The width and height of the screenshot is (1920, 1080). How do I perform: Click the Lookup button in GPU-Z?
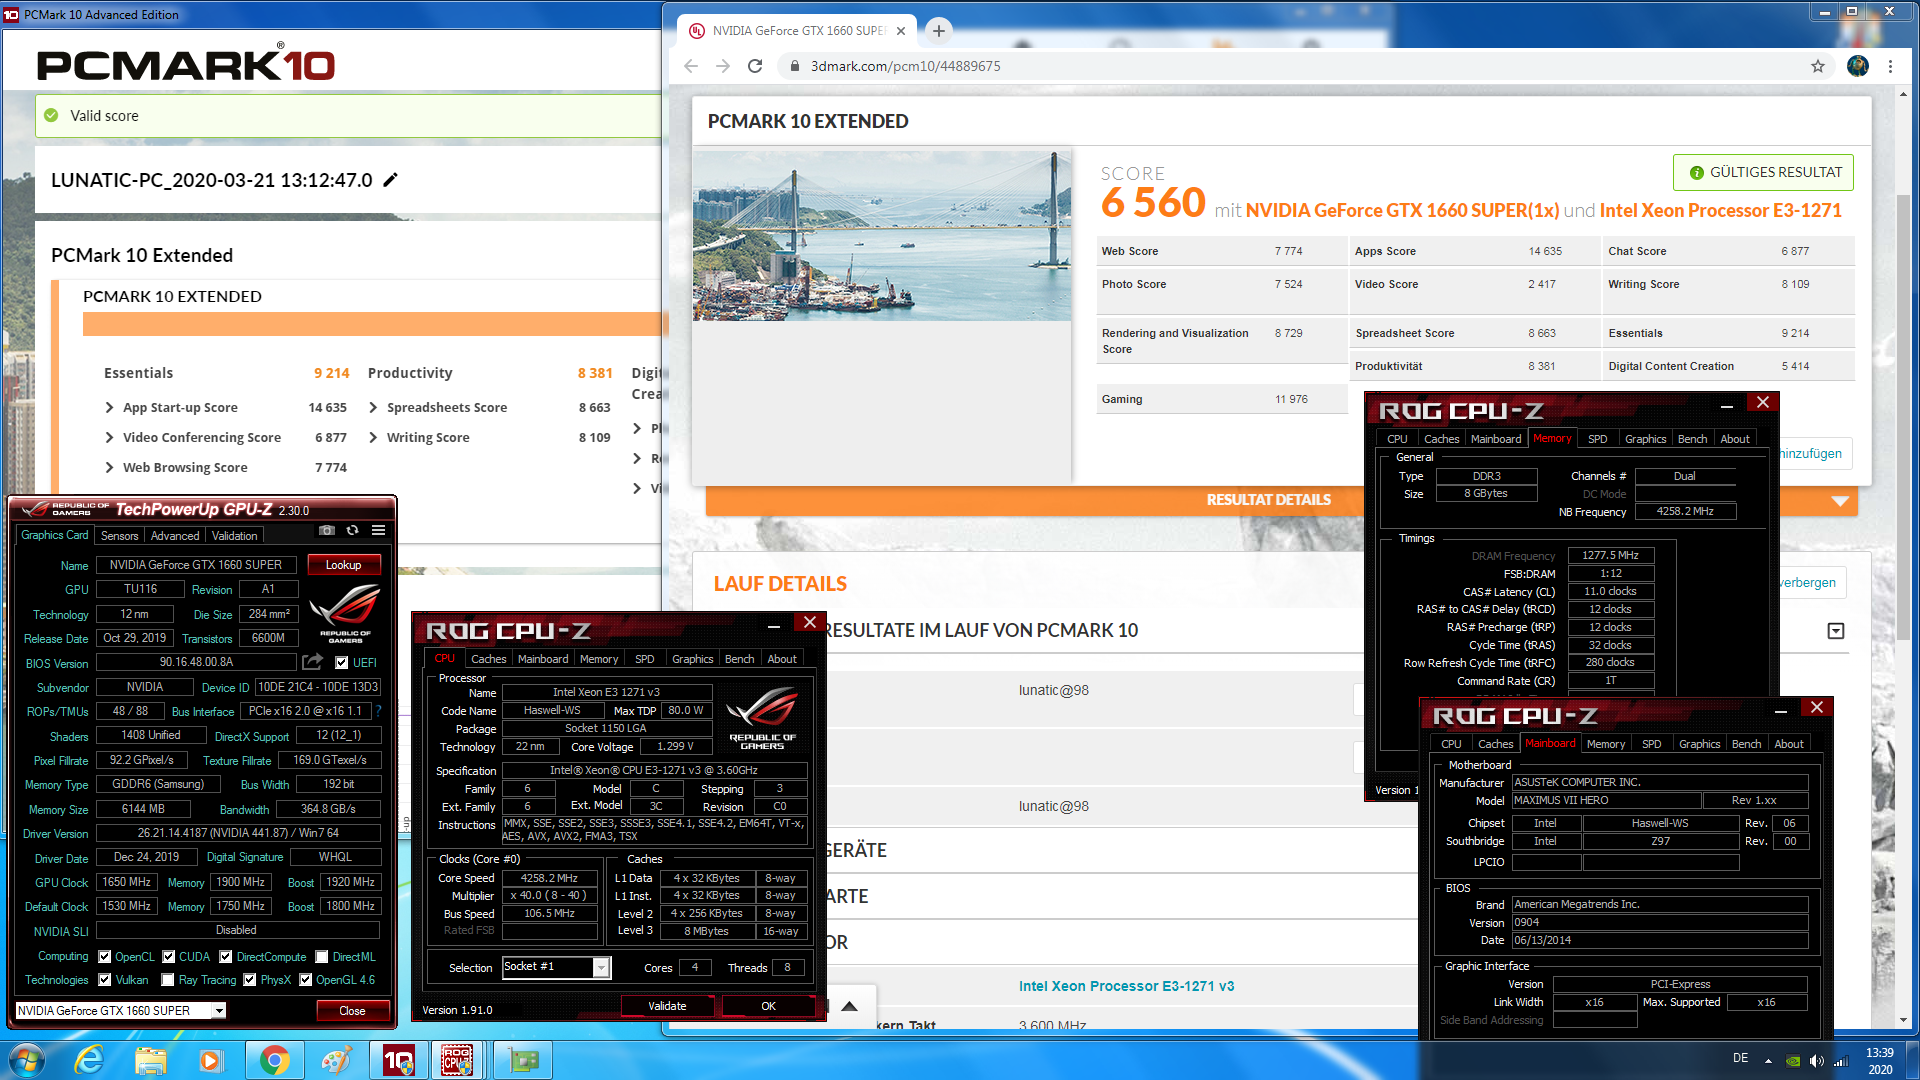tap(343, 565)
